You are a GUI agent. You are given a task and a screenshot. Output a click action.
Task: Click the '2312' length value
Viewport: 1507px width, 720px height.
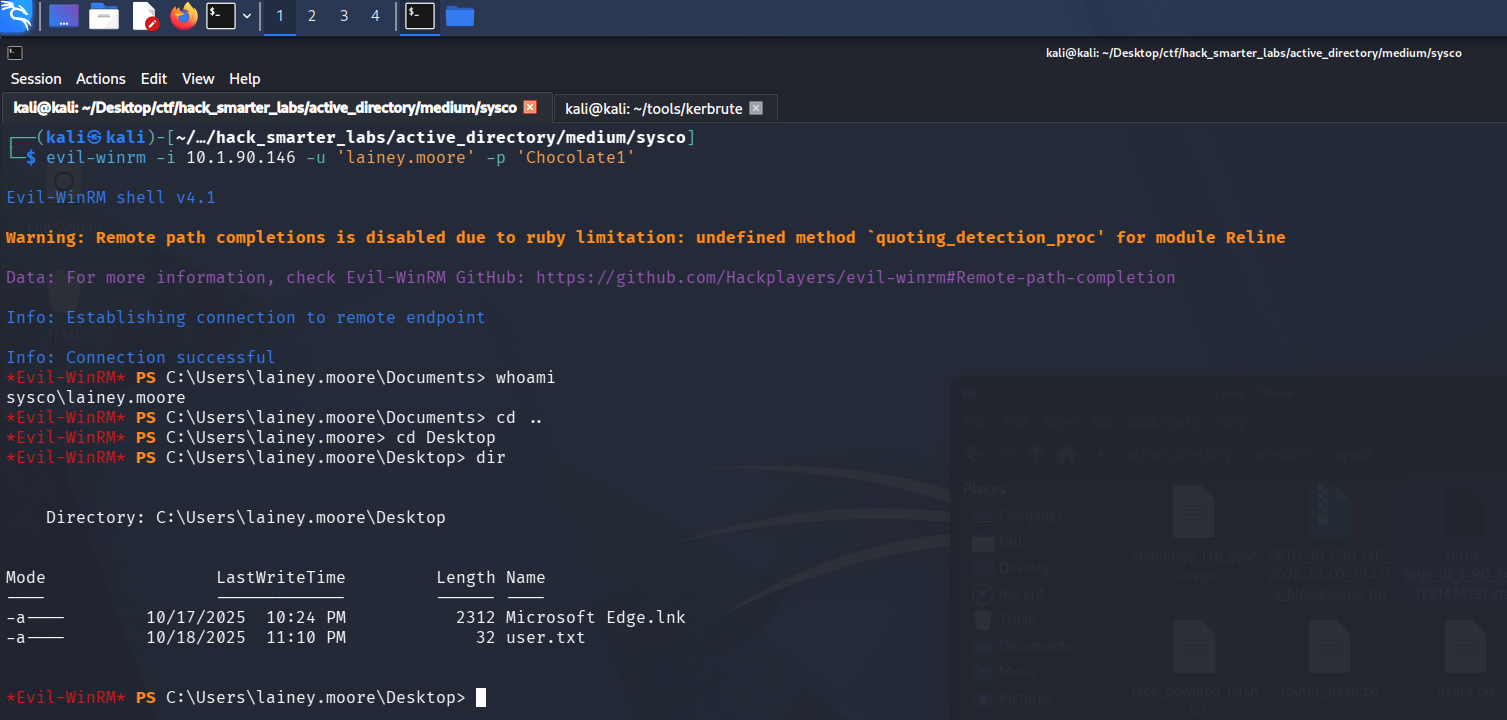click(476, 617)
